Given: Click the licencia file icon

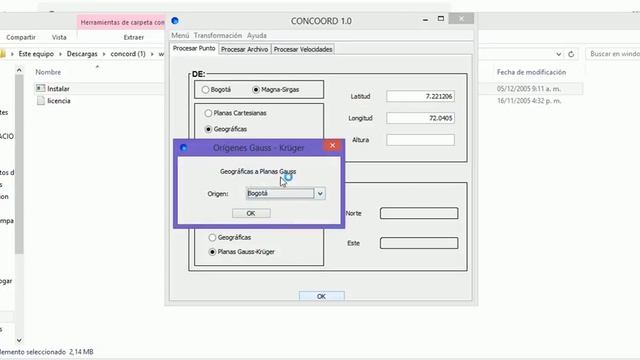Looking at the screenshot, I should coord(40,100).
